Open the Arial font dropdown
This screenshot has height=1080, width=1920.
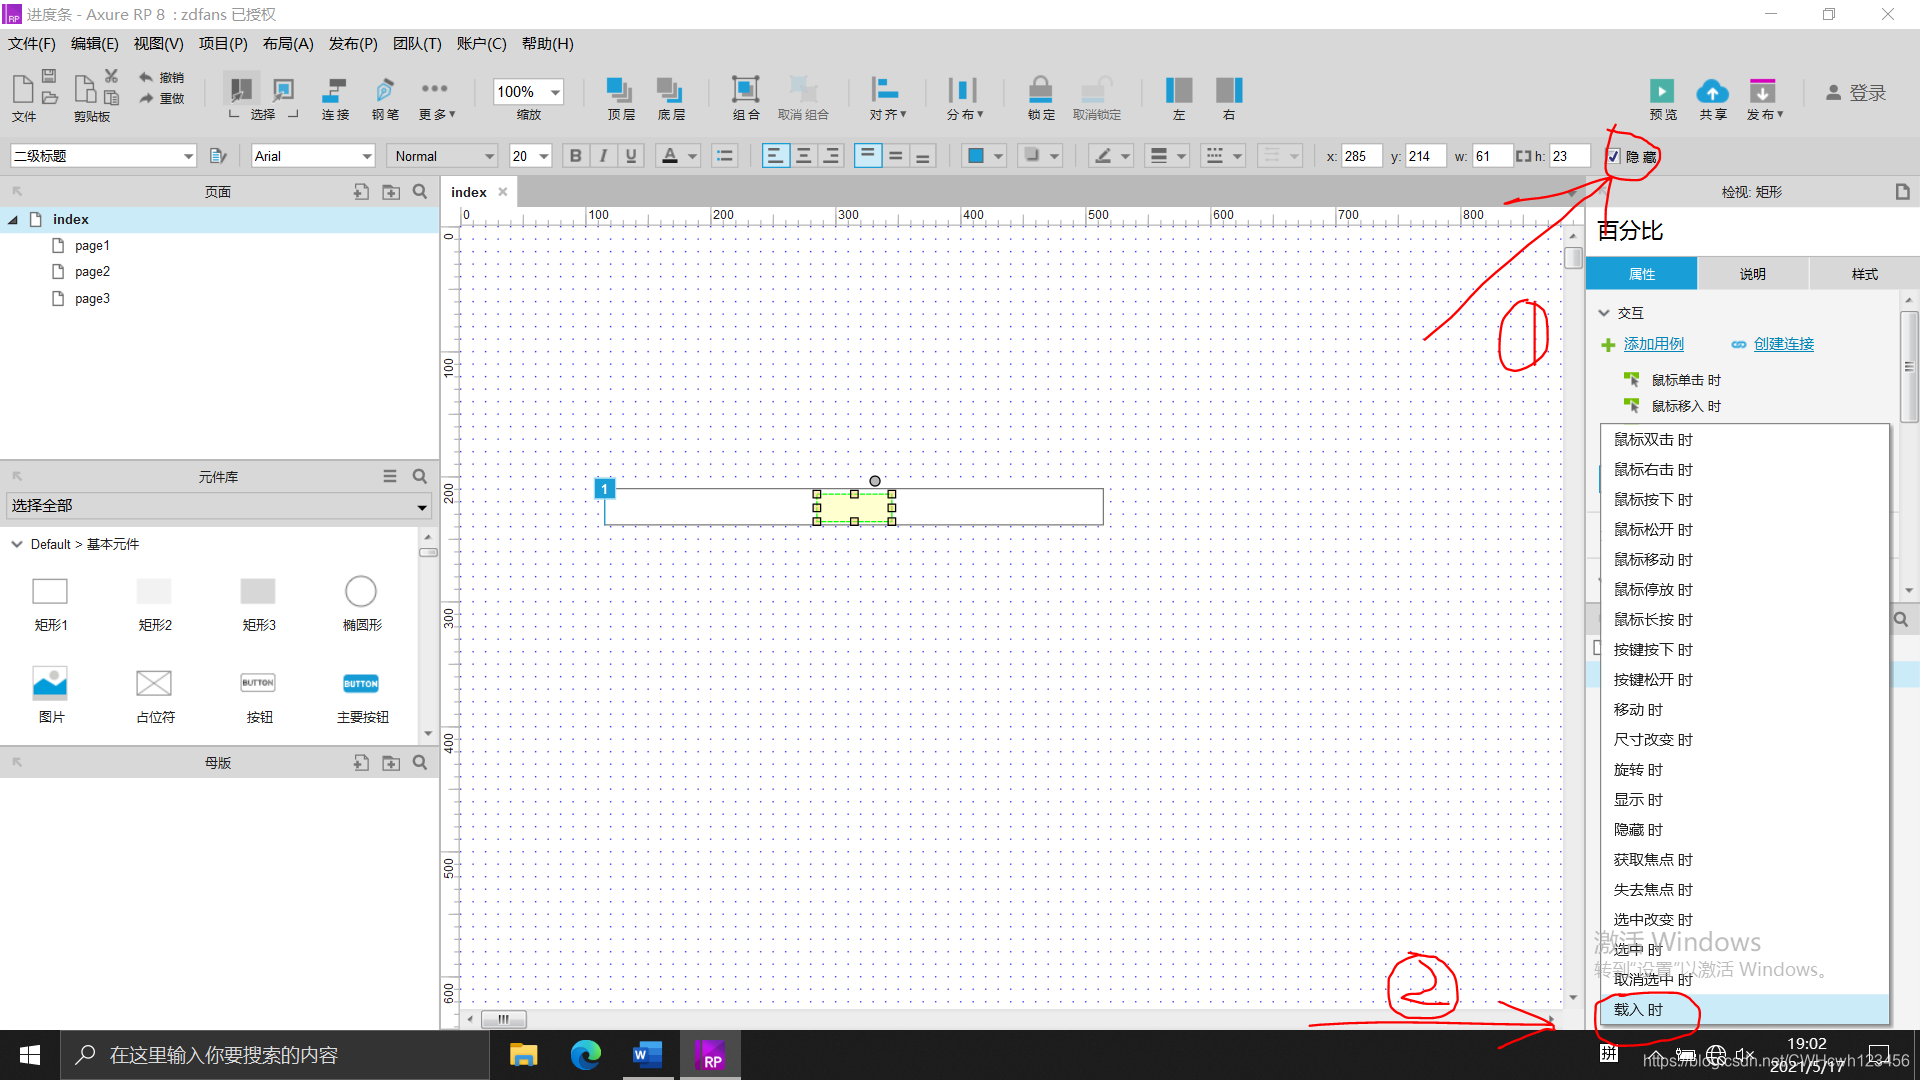tap(366, 156)
